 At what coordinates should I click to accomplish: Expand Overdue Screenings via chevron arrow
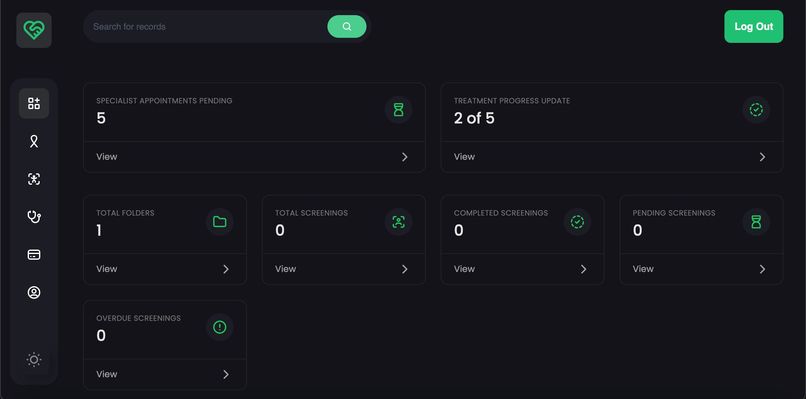(x=226, y=374)
